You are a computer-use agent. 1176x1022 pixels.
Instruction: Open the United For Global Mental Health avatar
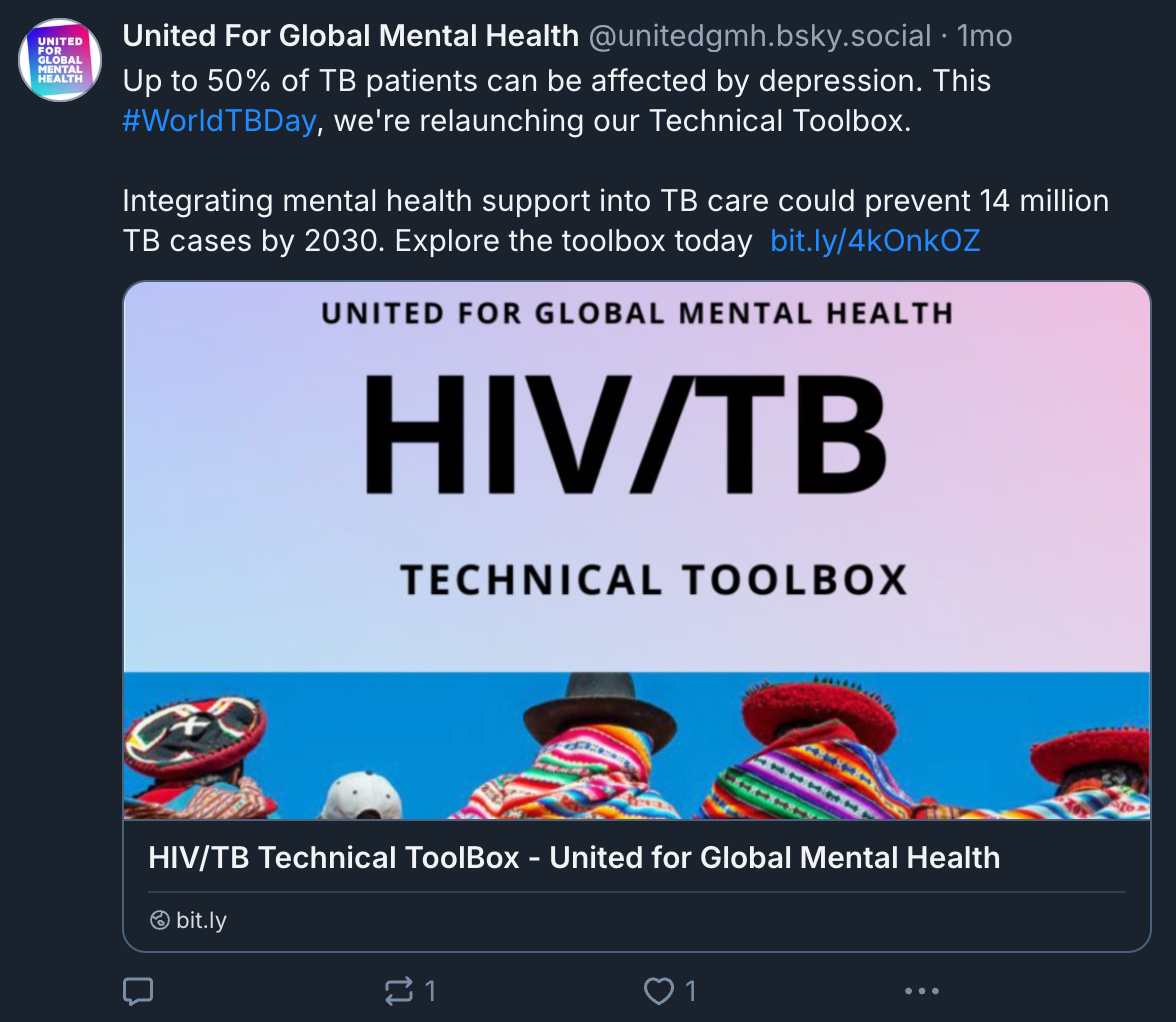(x=60, y=60)
